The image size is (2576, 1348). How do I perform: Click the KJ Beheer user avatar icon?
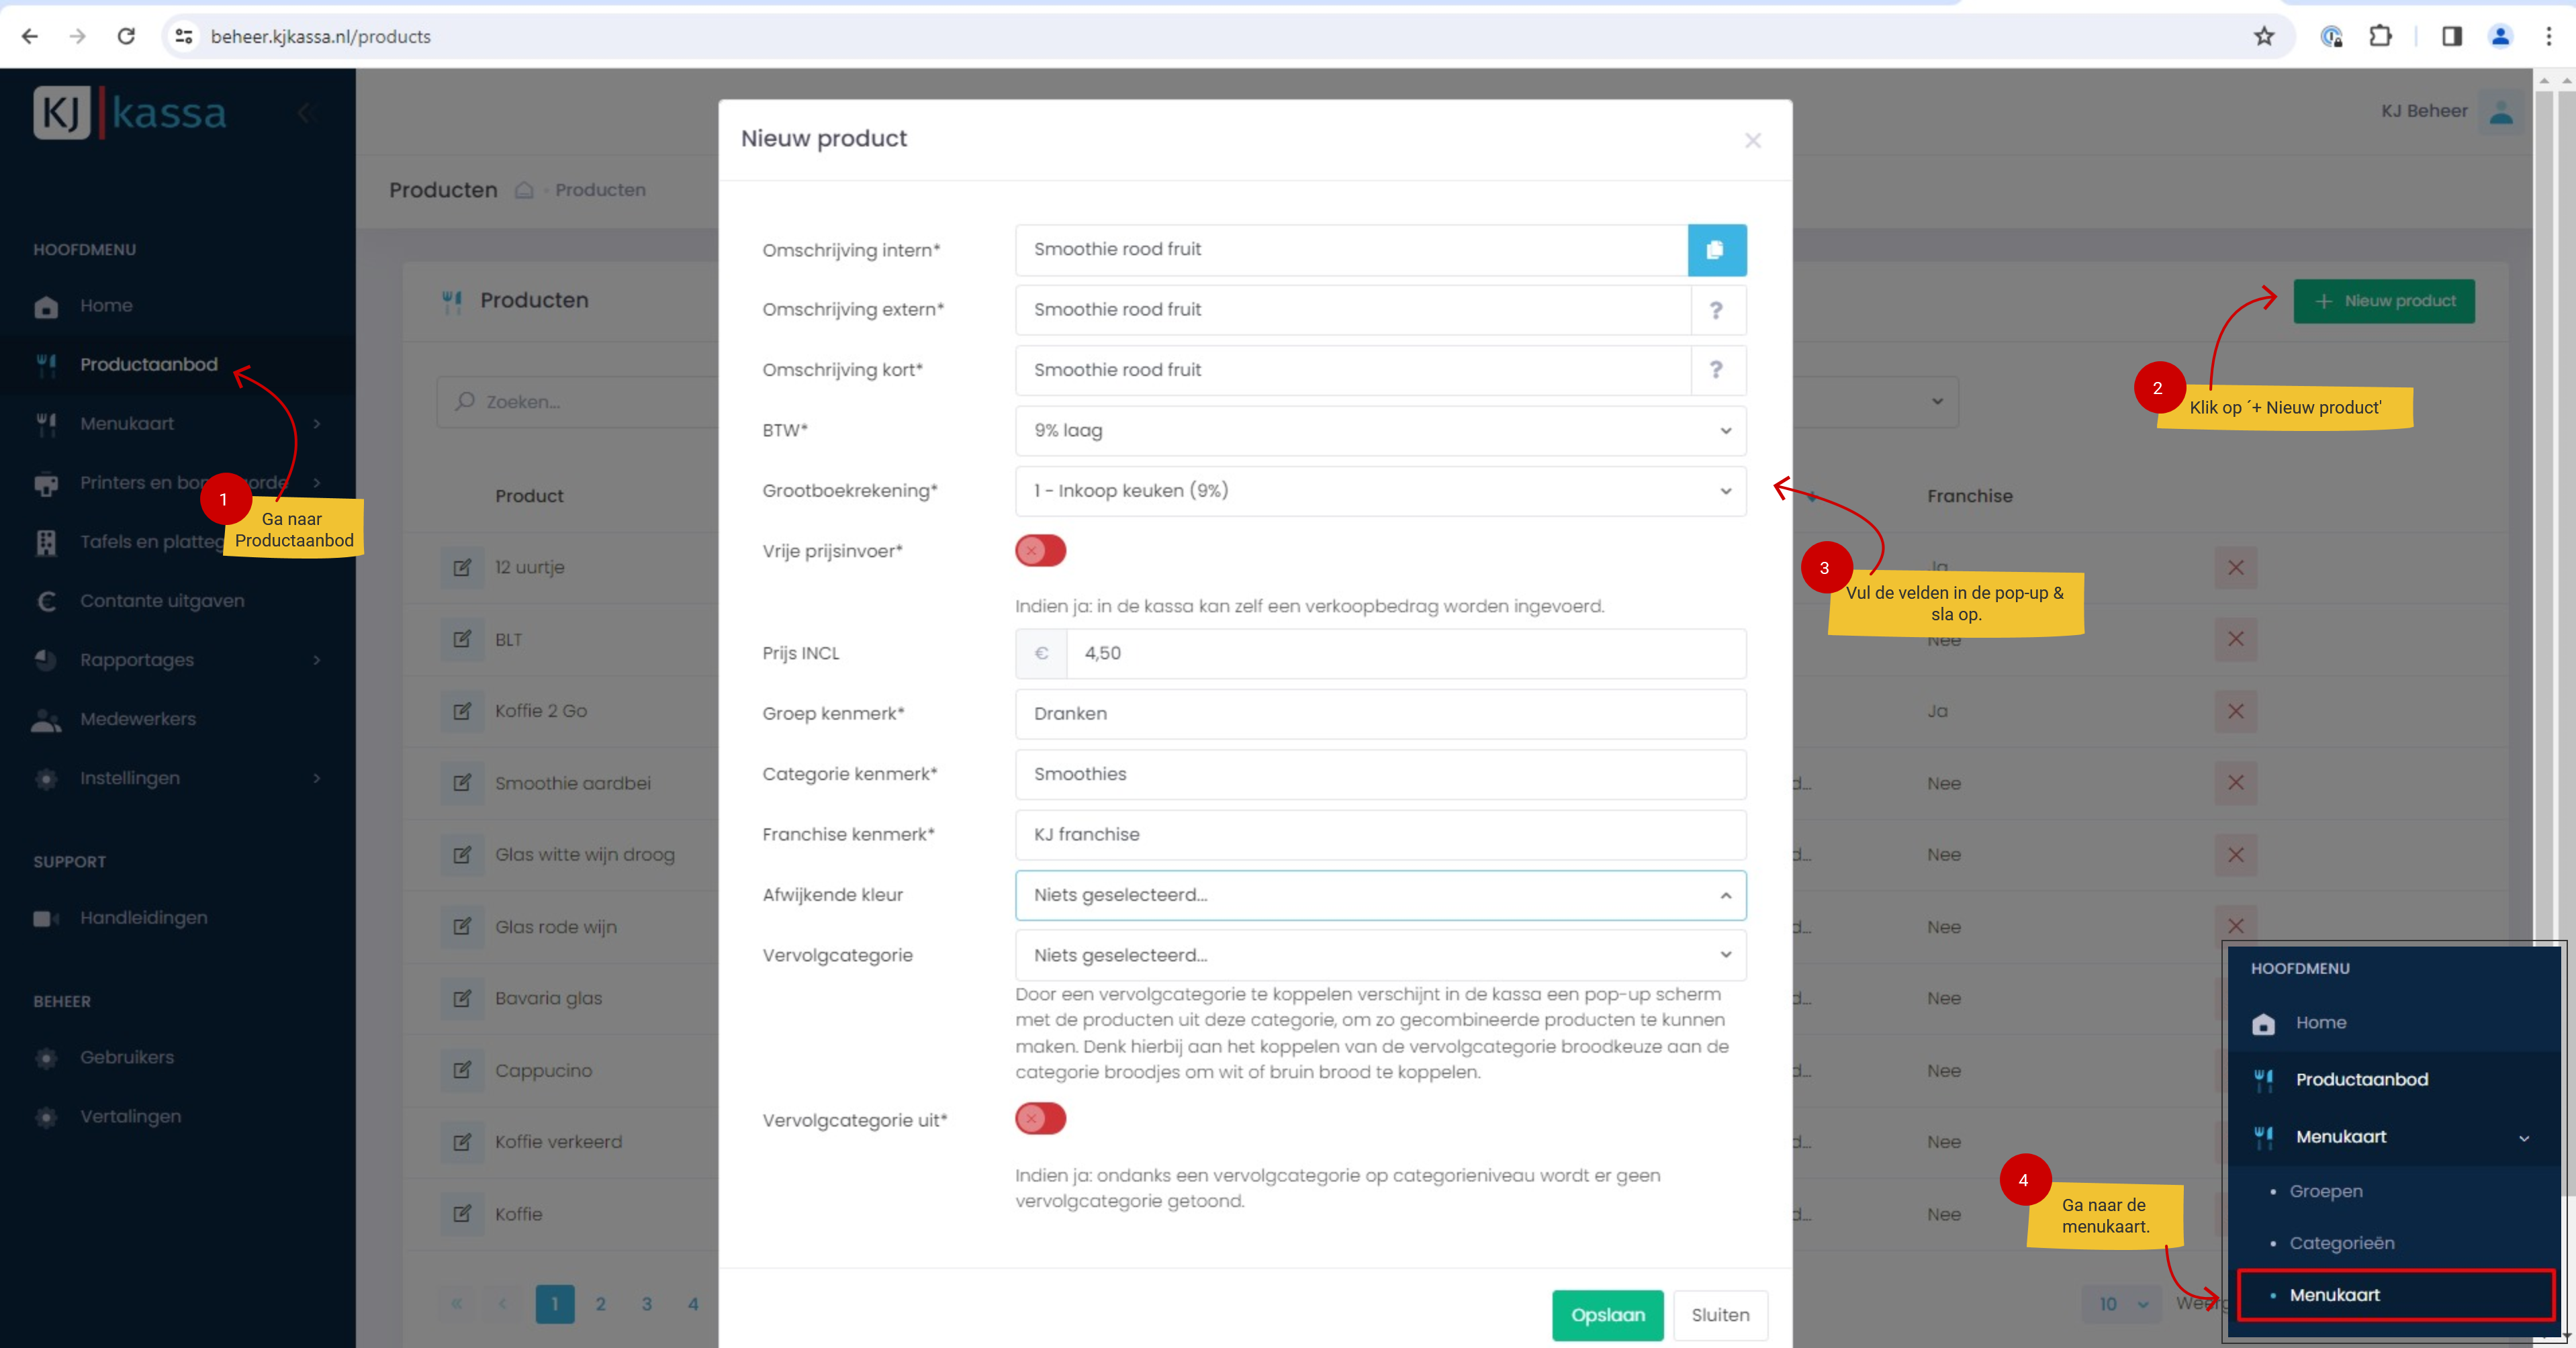click(2501, 112)
